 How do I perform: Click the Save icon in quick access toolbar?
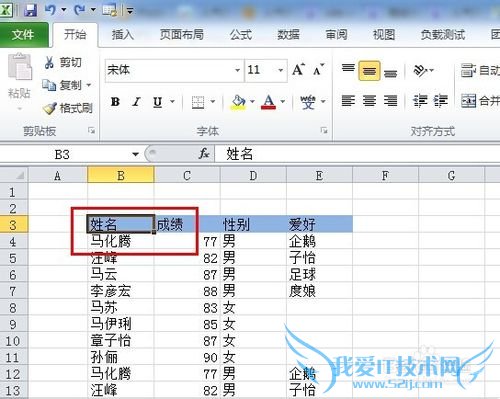(x=30, y=10)
